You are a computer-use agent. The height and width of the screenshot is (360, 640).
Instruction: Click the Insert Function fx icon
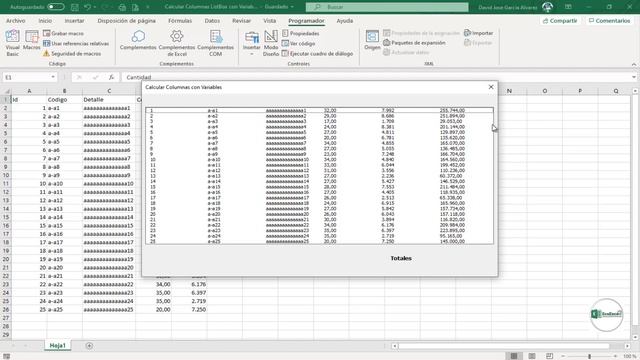tap(111, 77)
